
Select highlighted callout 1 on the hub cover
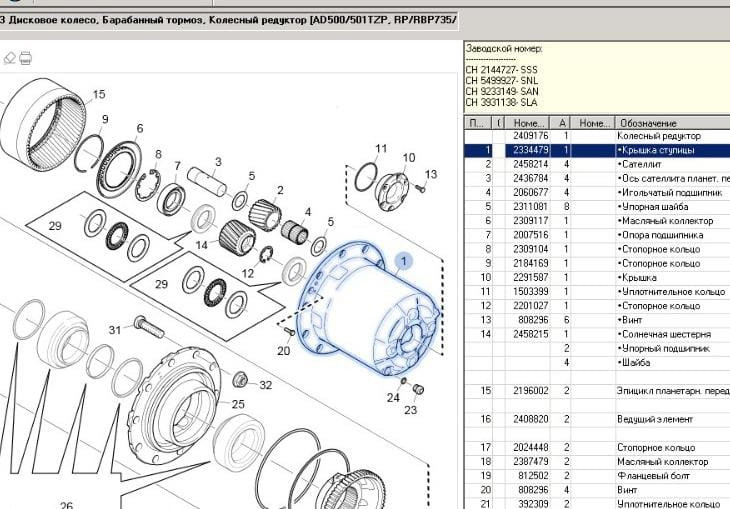pos(404,262)
